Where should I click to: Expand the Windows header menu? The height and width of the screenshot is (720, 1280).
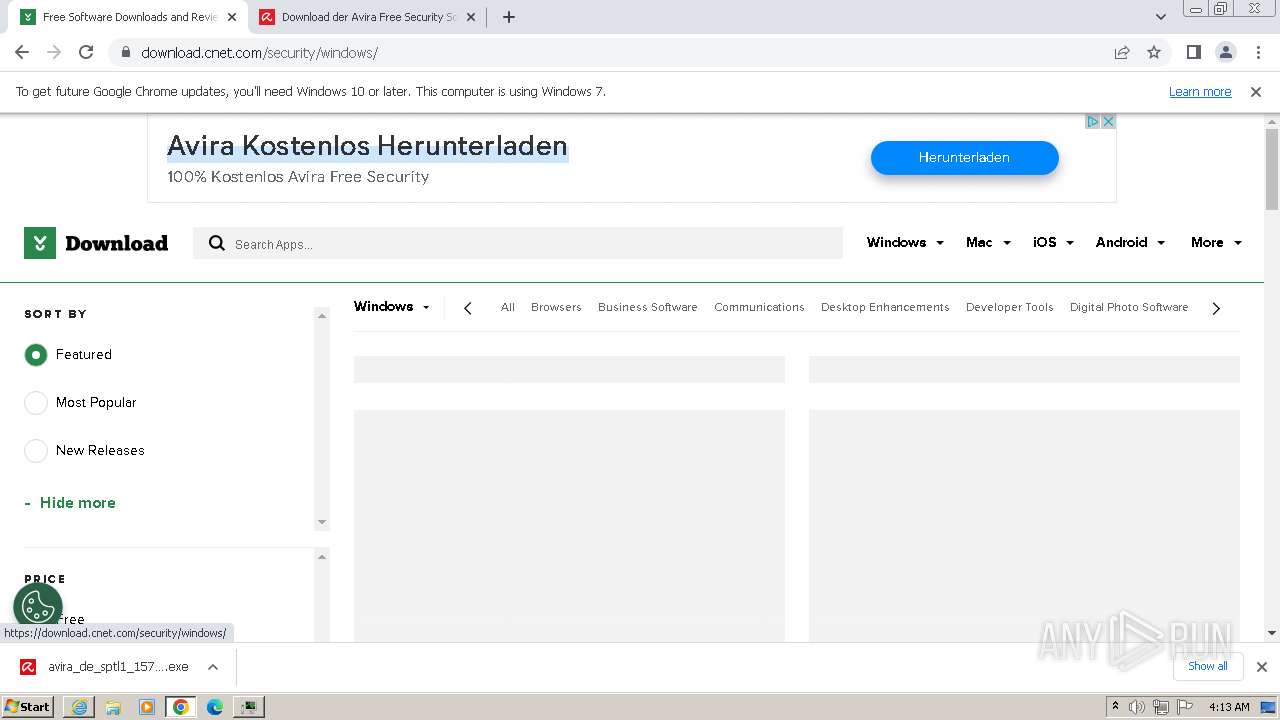905,242
